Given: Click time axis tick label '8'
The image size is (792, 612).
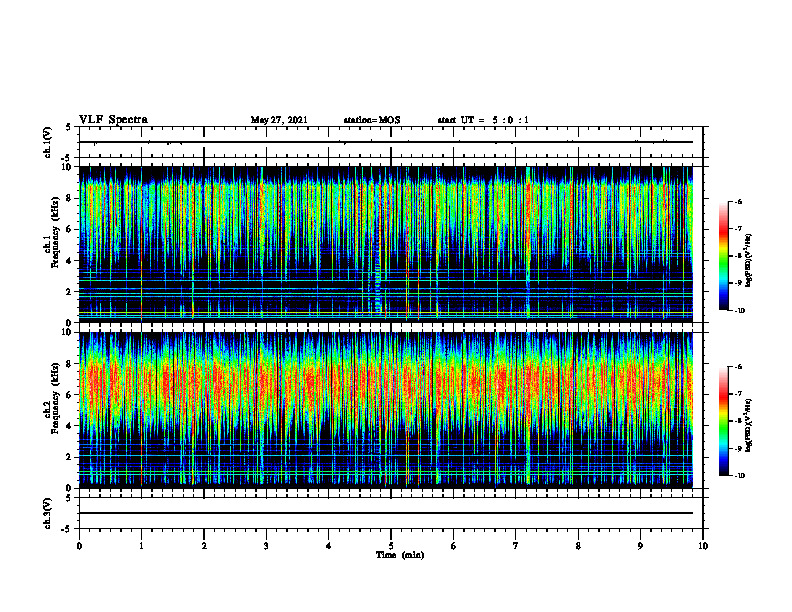Looking at the screenshot, I should coord(578,546).
